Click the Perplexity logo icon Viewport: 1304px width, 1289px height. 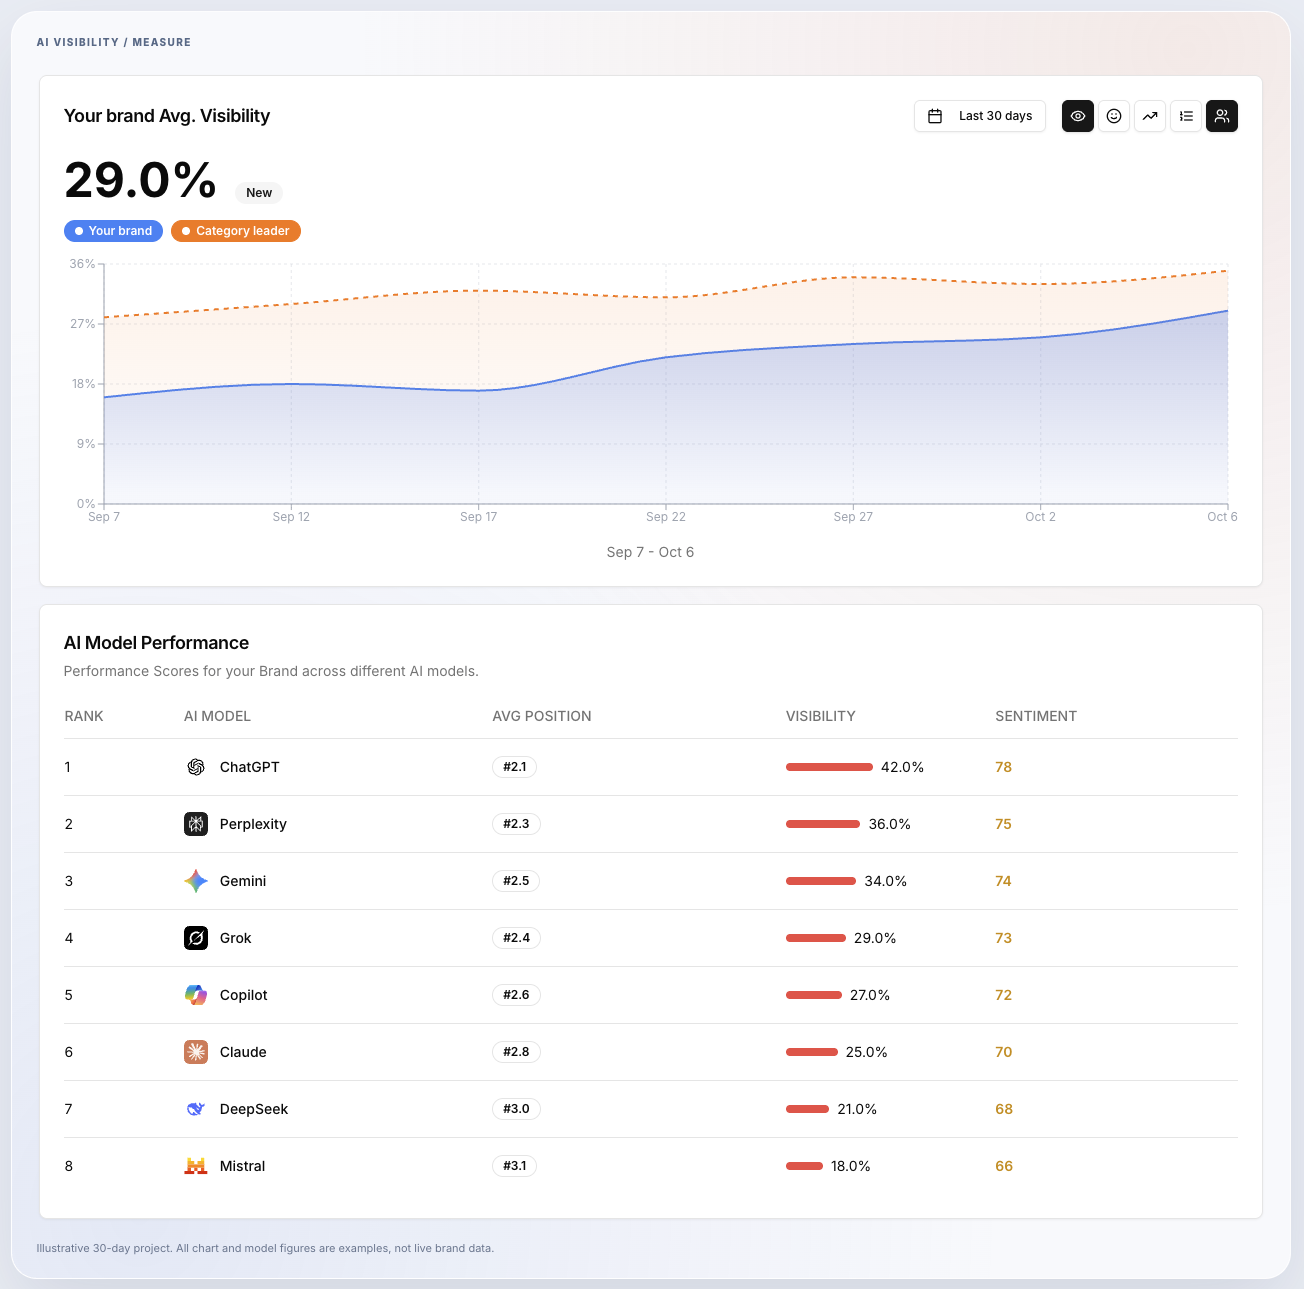(x=196, y=824)
